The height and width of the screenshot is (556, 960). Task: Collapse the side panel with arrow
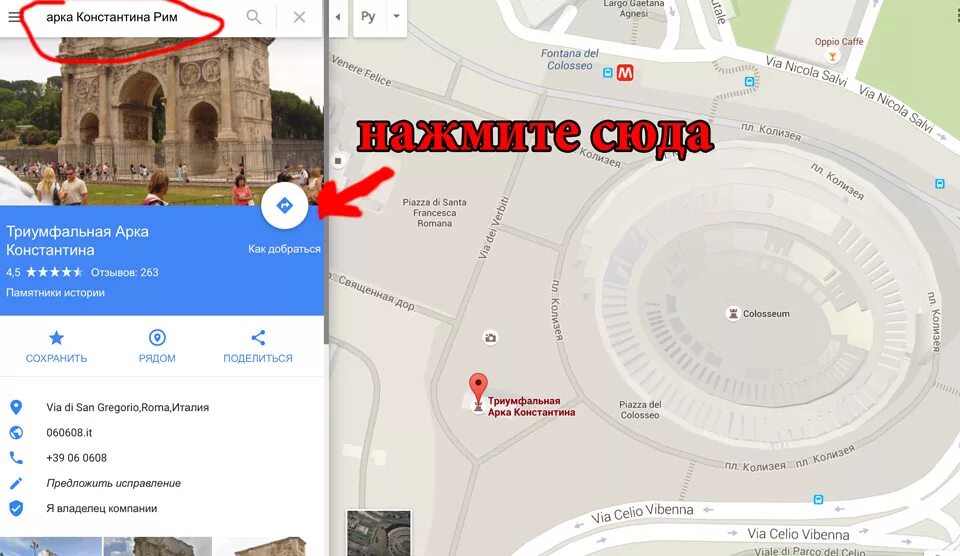337,17
